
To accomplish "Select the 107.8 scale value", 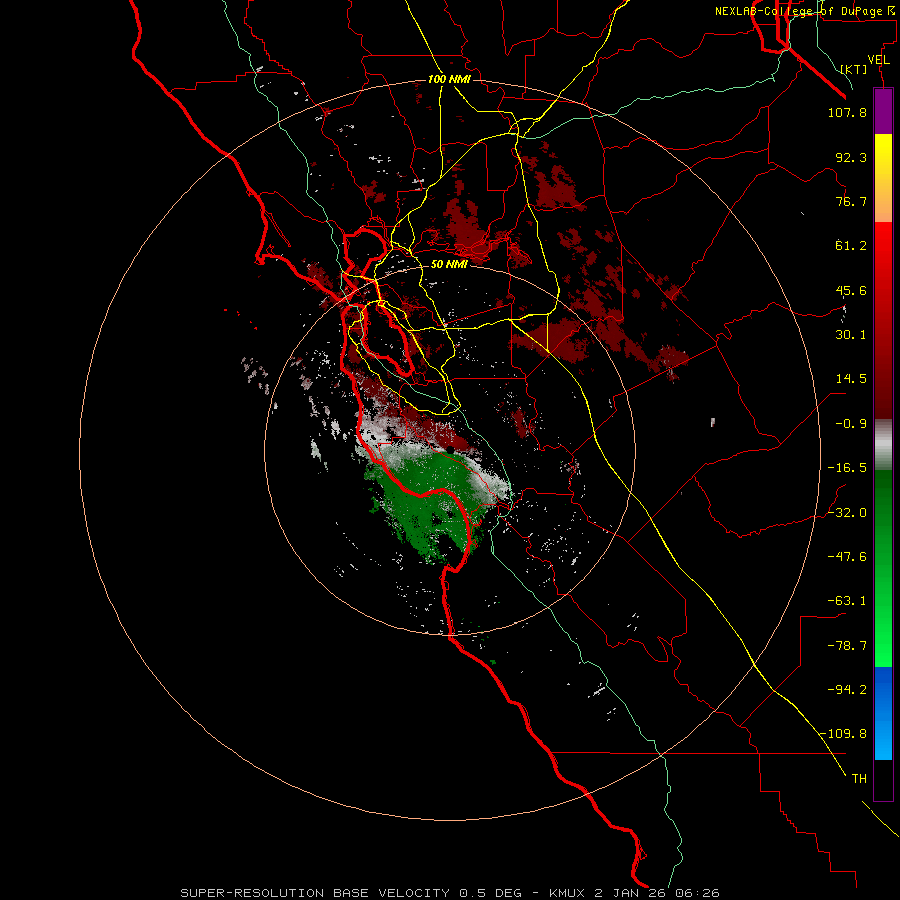I will point(847,112).
